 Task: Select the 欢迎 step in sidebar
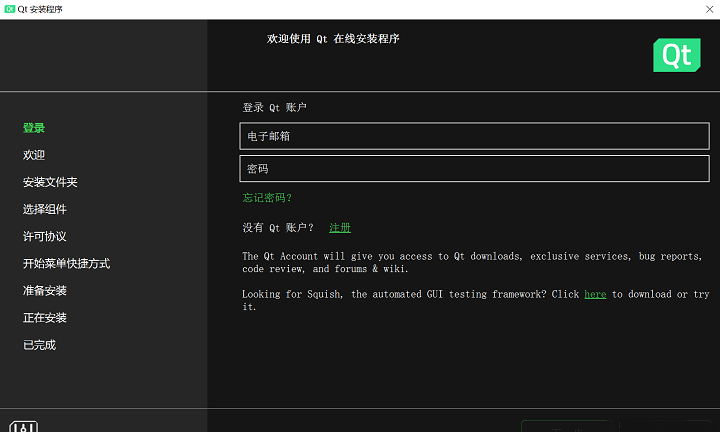[34, 155]
